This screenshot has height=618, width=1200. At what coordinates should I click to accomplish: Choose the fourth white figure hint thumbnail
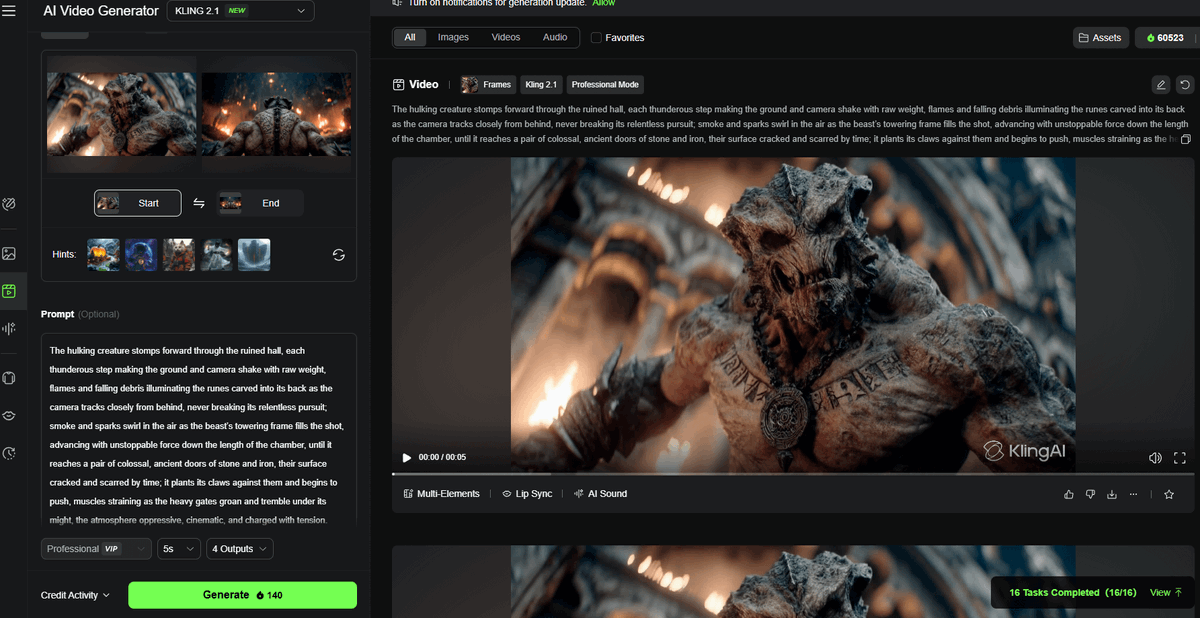pyautogui.click(x=216, y=255)
